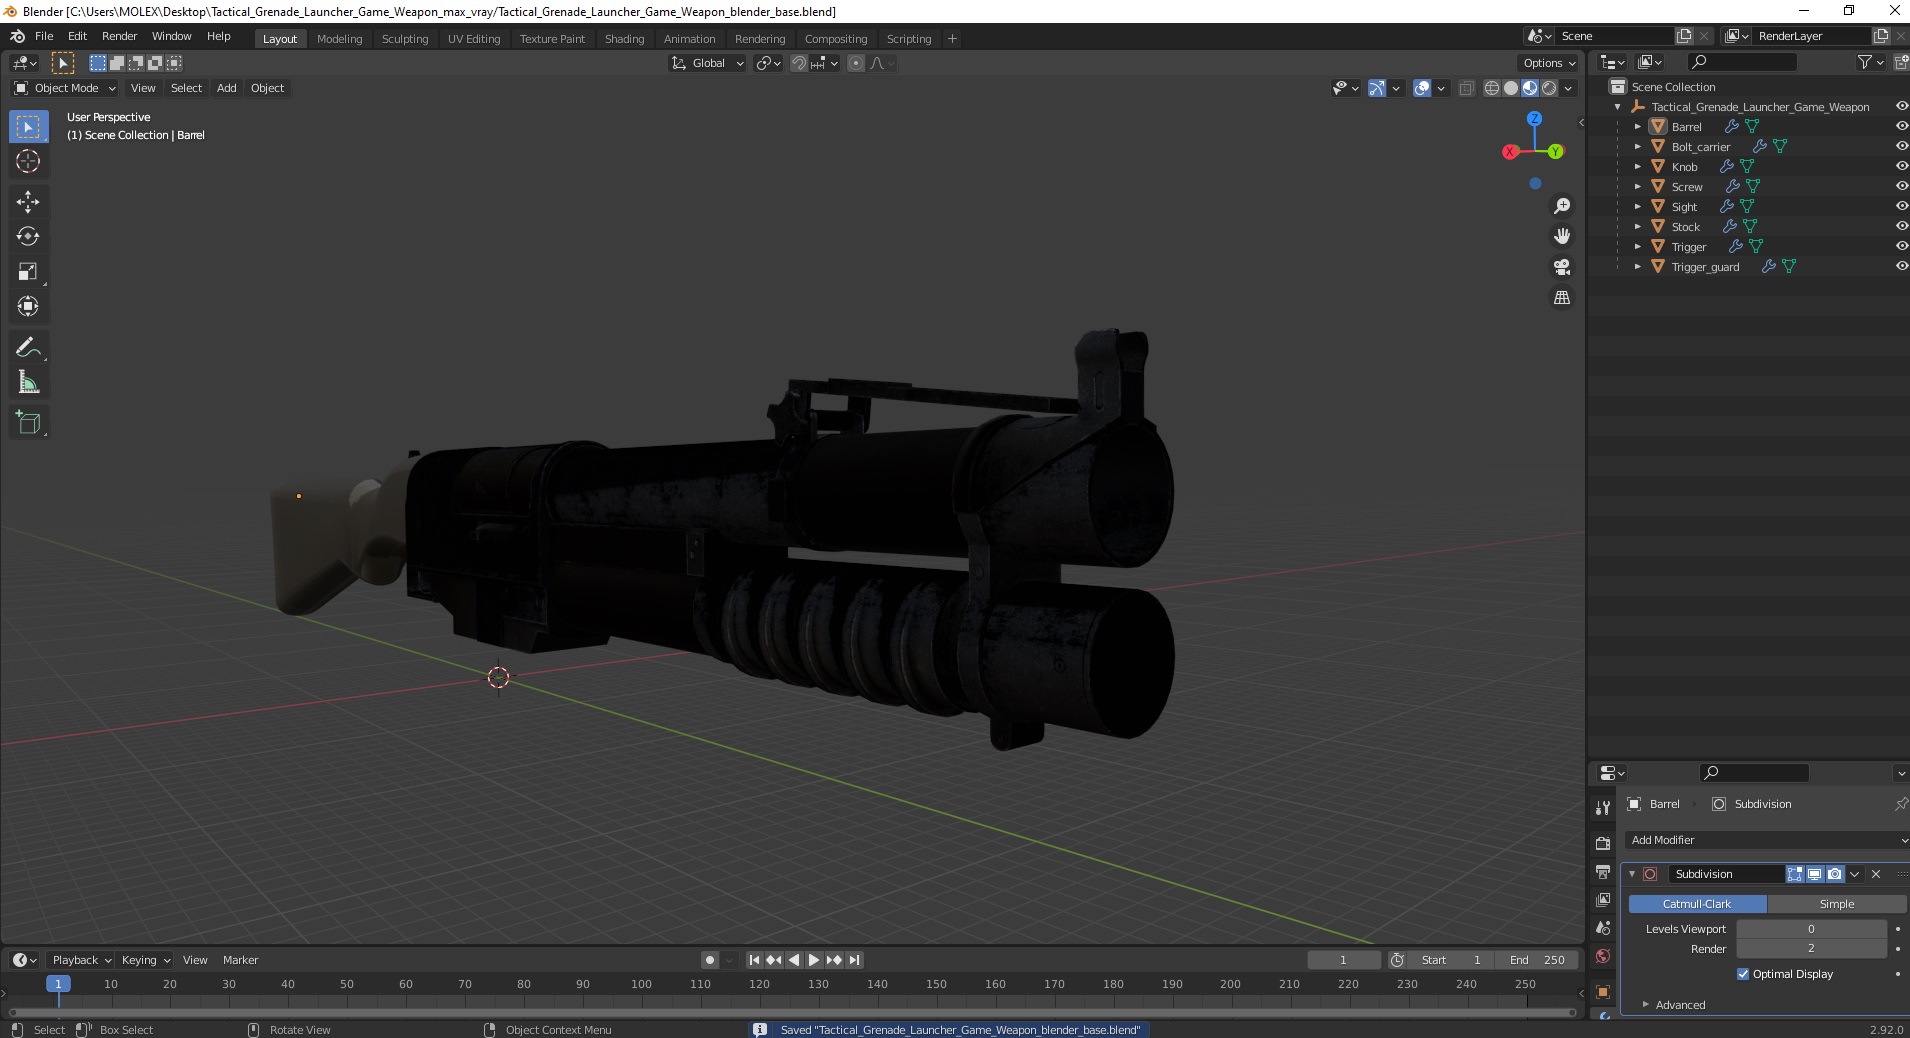Activate the Annotate tool
Viewport: 1910px width, 1038px height.
pos(28,348)
